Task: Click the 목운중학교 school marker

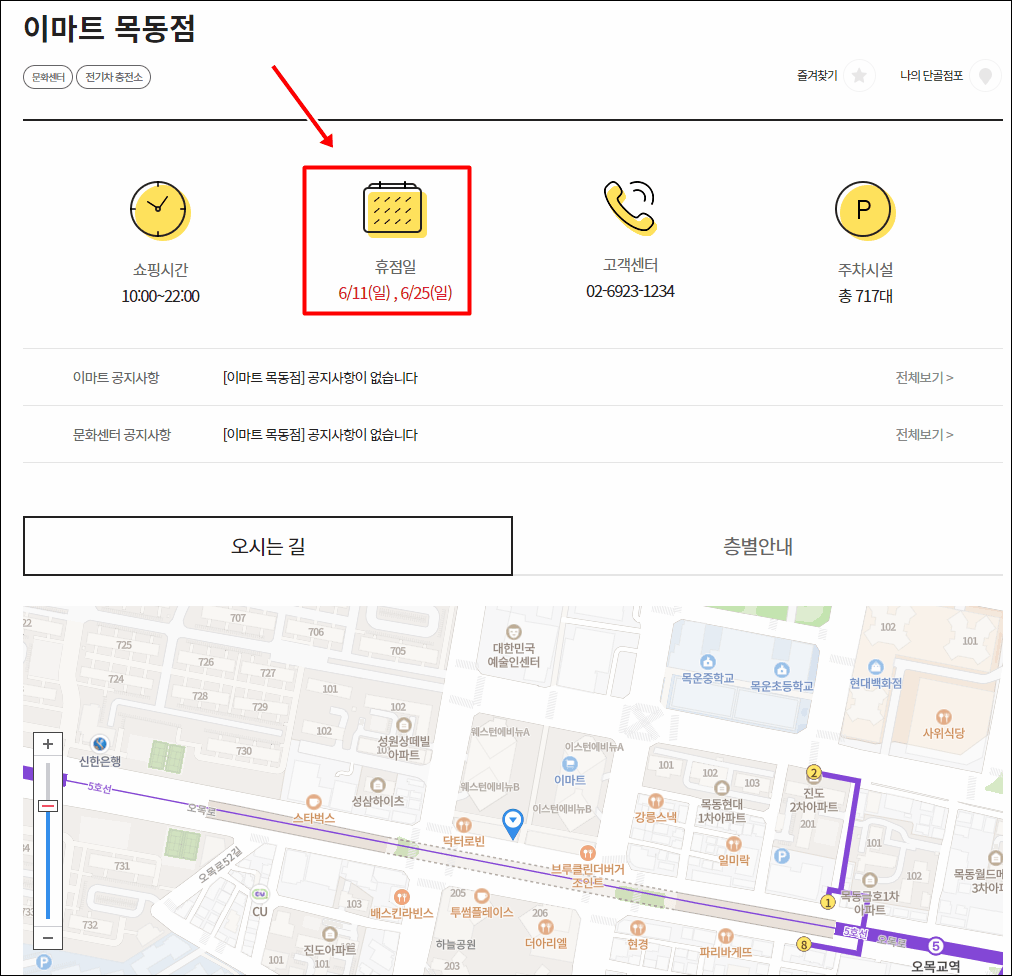Action: [708, 662]
